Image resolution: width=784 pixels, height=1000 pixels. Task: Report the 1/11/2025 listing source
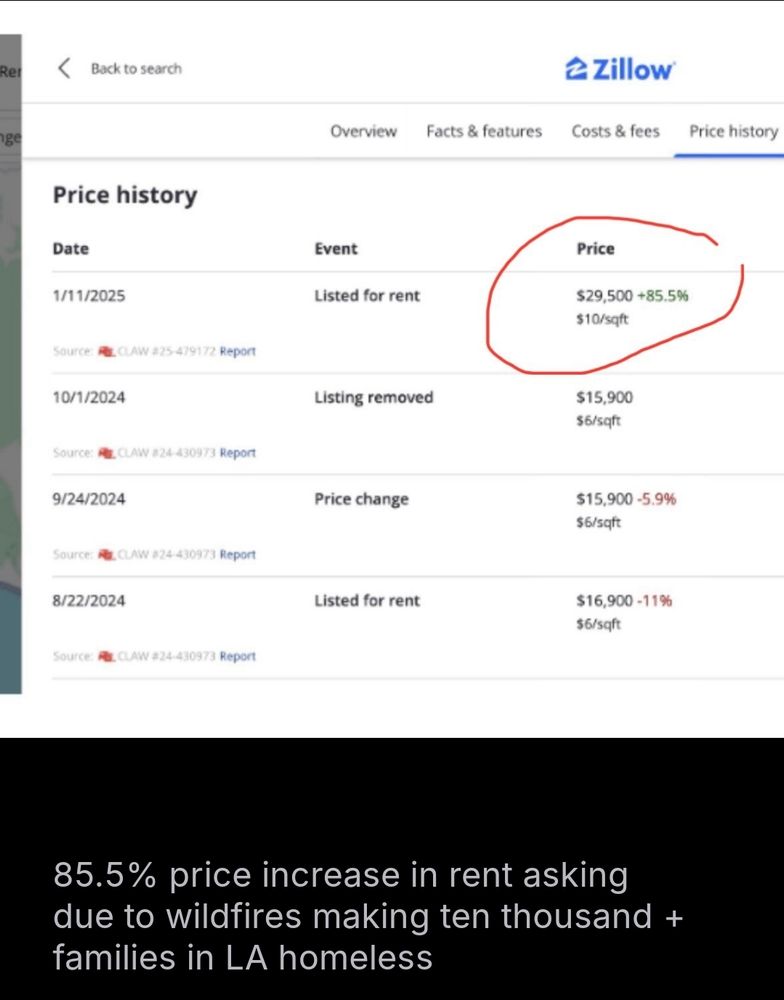237,351
